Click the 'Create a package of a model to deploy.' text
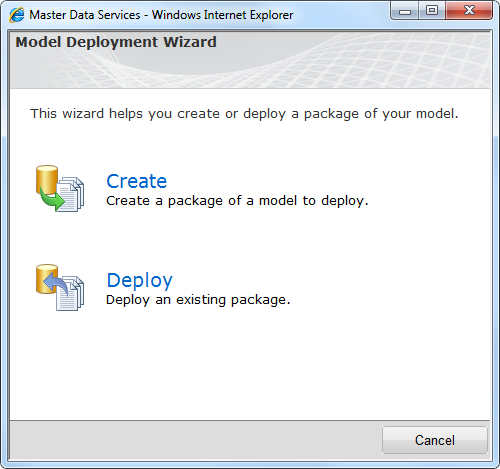Screen dimensions: 500x469 point(237,201)
